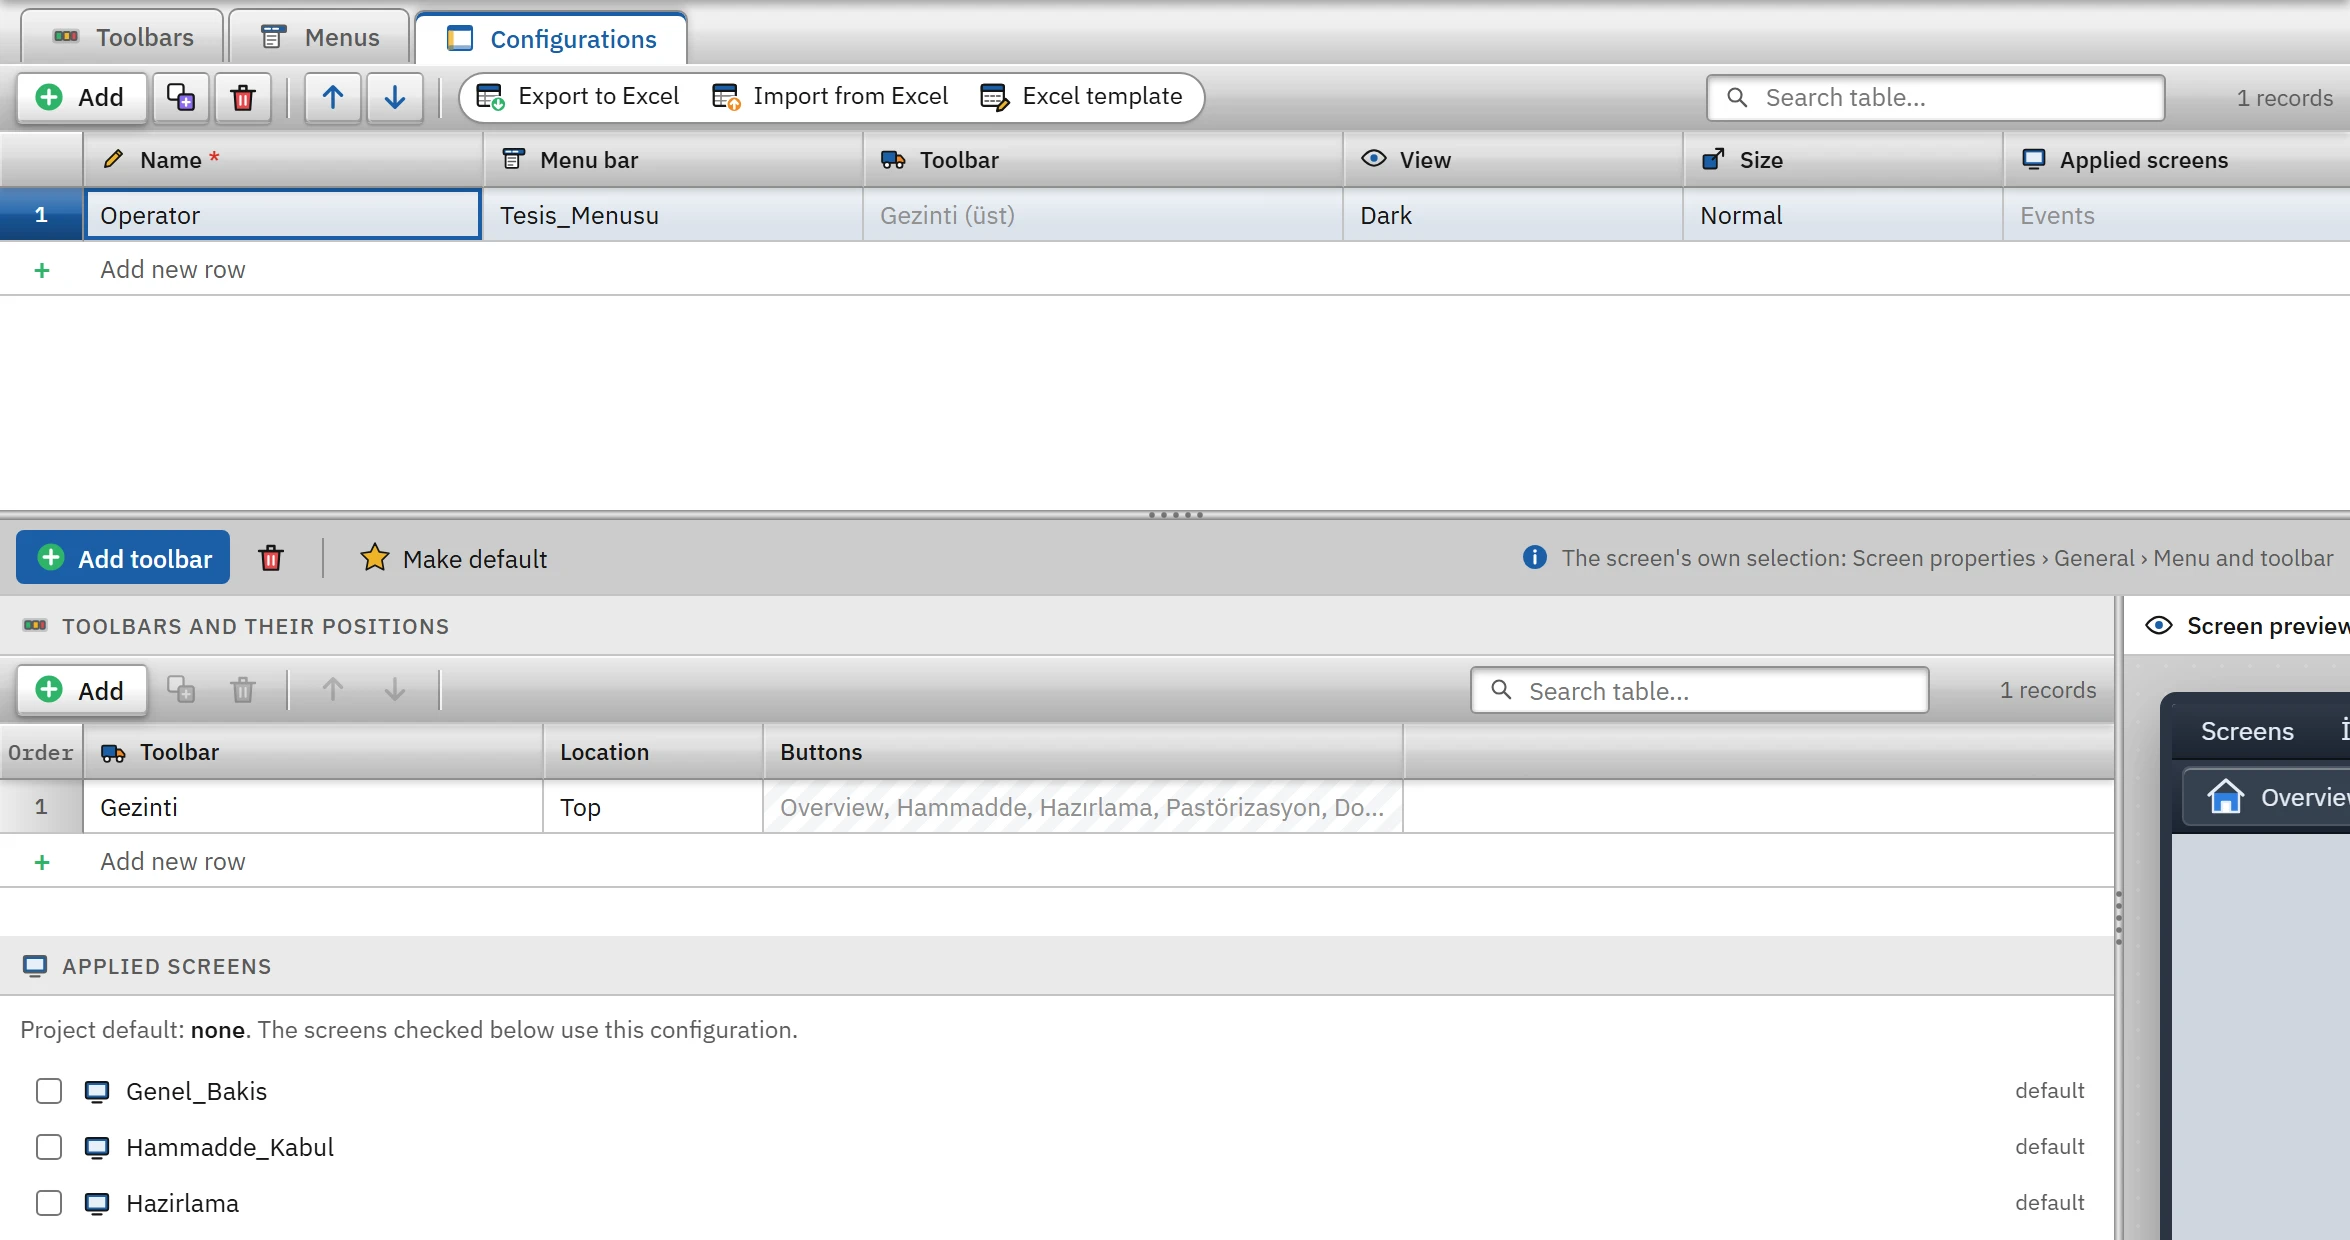2350x1240 pixels.
Task: Click the greyed down arrow in toolbars section
Action: pos(395,690)
